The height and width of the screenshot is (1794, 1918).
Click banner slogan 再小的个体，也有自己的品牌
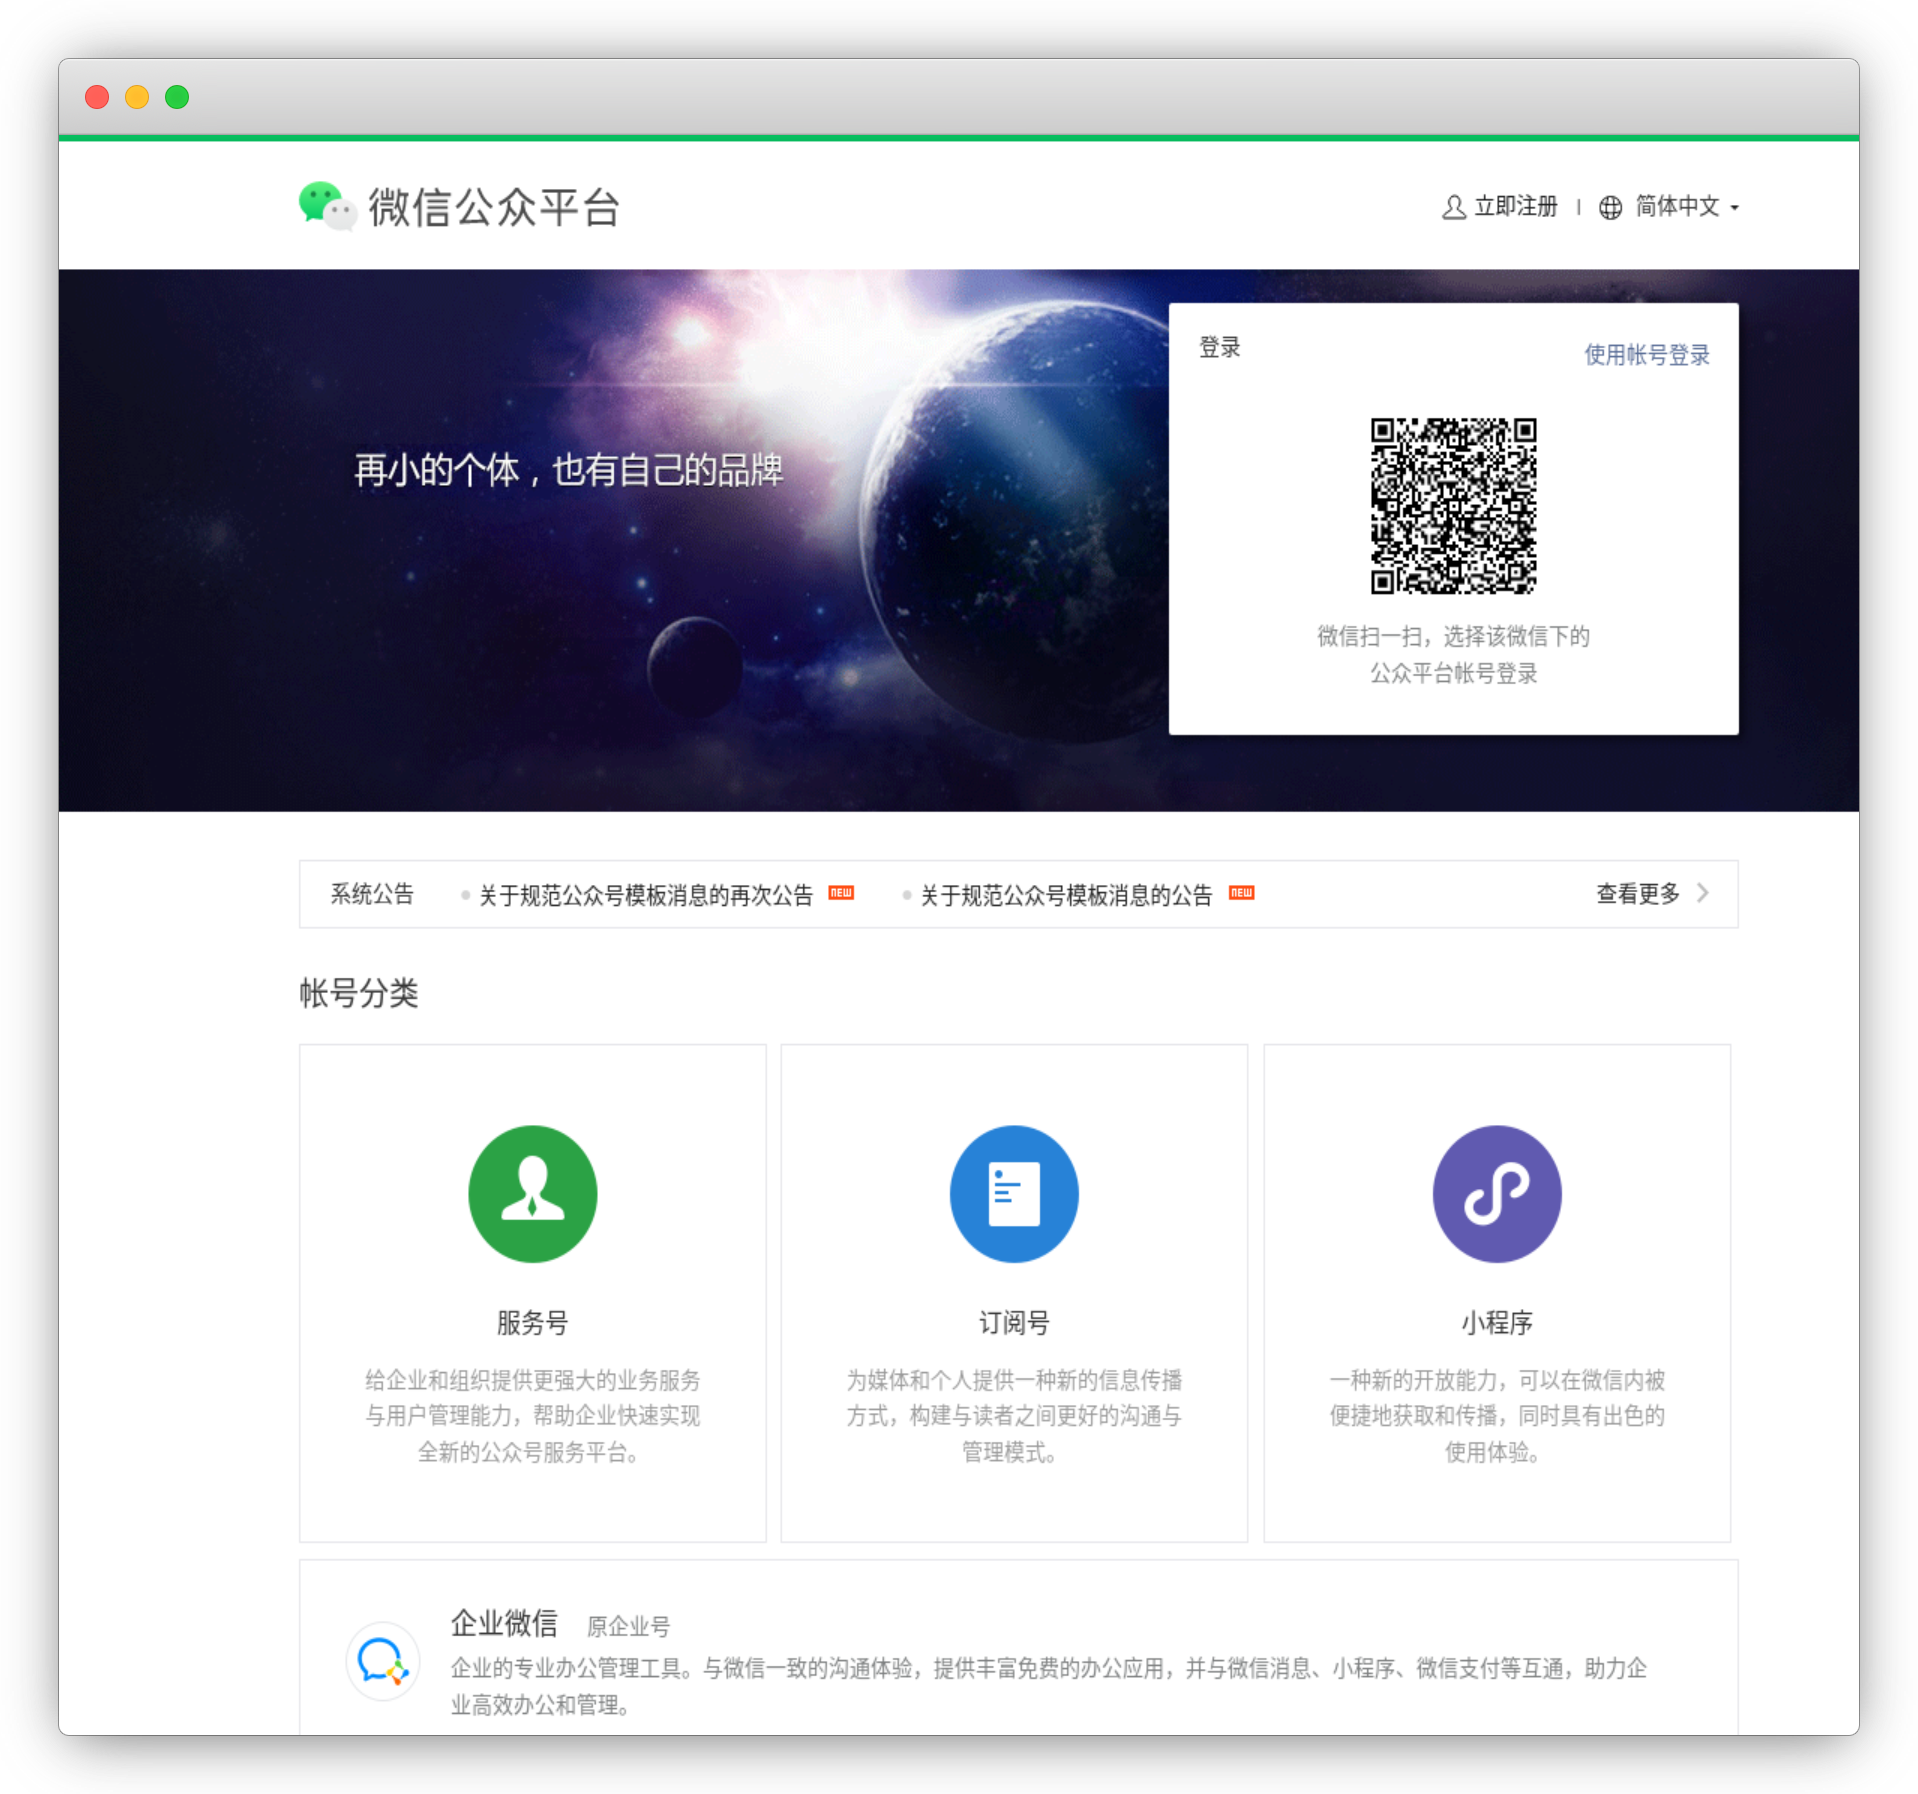coord(569,469)
